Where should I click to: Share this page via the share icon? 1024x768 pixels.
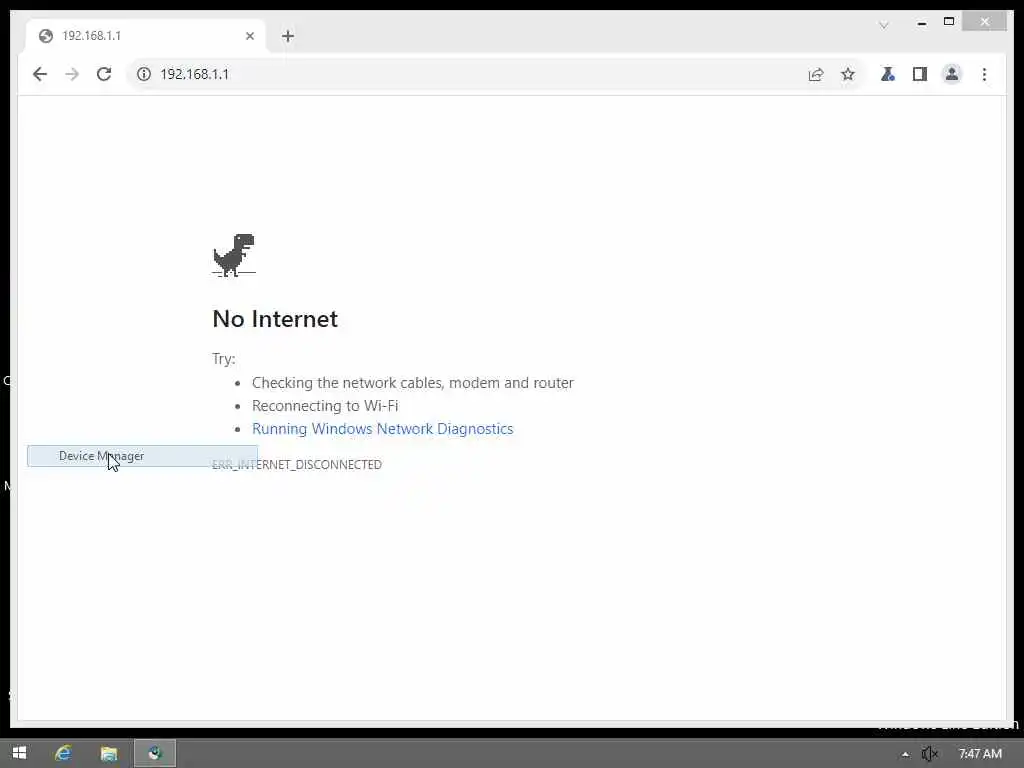click(x=816, y=74)
